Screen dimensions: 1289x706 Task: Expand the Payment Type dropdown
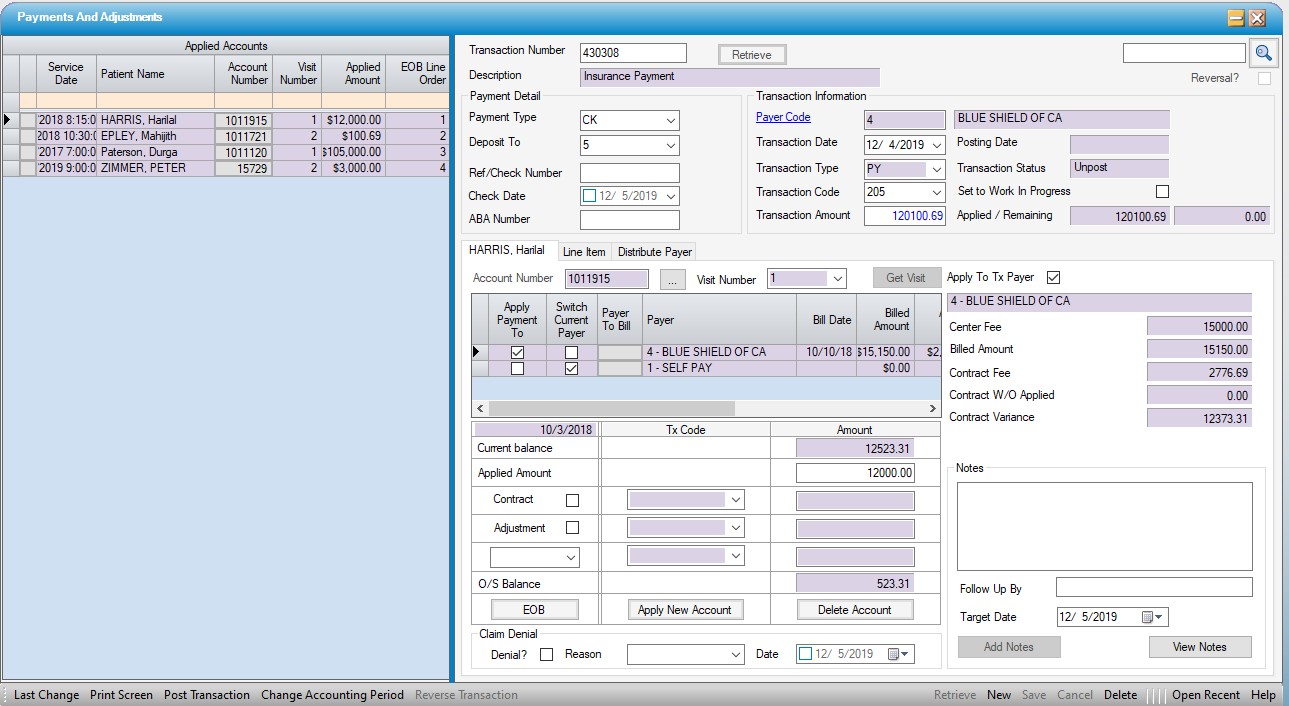669,120
